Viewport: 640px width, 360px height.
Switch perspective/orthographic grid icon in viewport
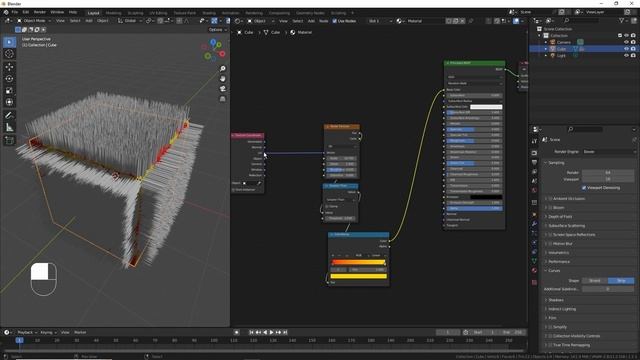pos(223,99)
